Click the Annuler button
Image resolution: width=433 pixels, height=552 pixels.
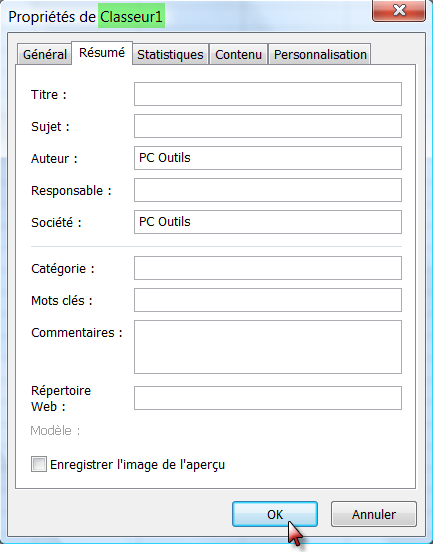tap(374, 514)
